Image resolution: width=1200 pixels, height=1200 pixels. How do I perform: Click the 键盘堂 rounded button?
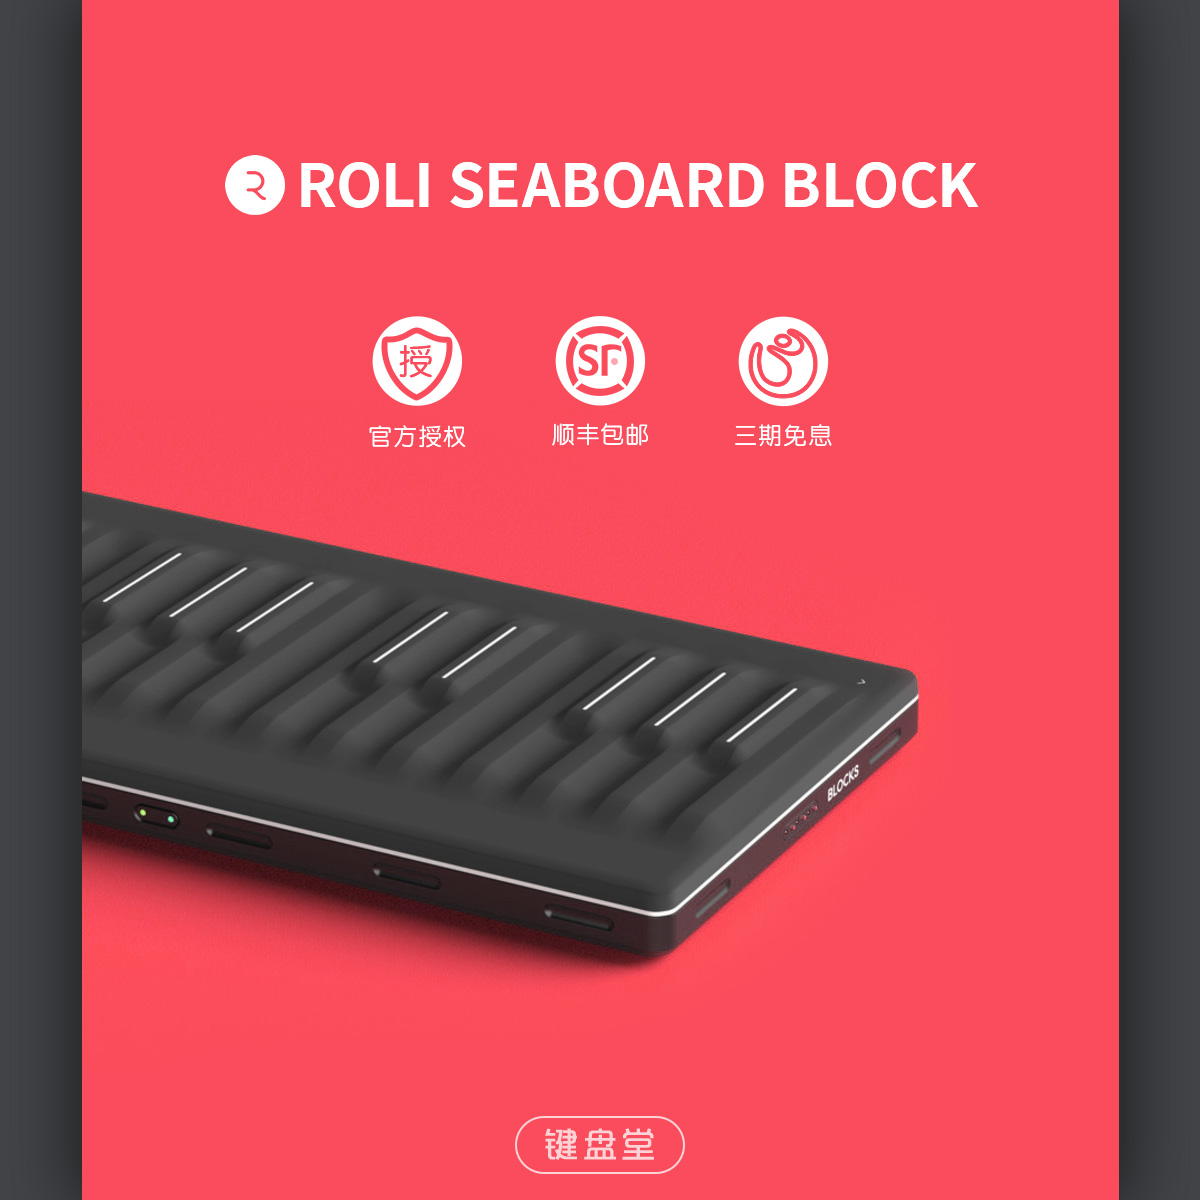point(600,1145)
